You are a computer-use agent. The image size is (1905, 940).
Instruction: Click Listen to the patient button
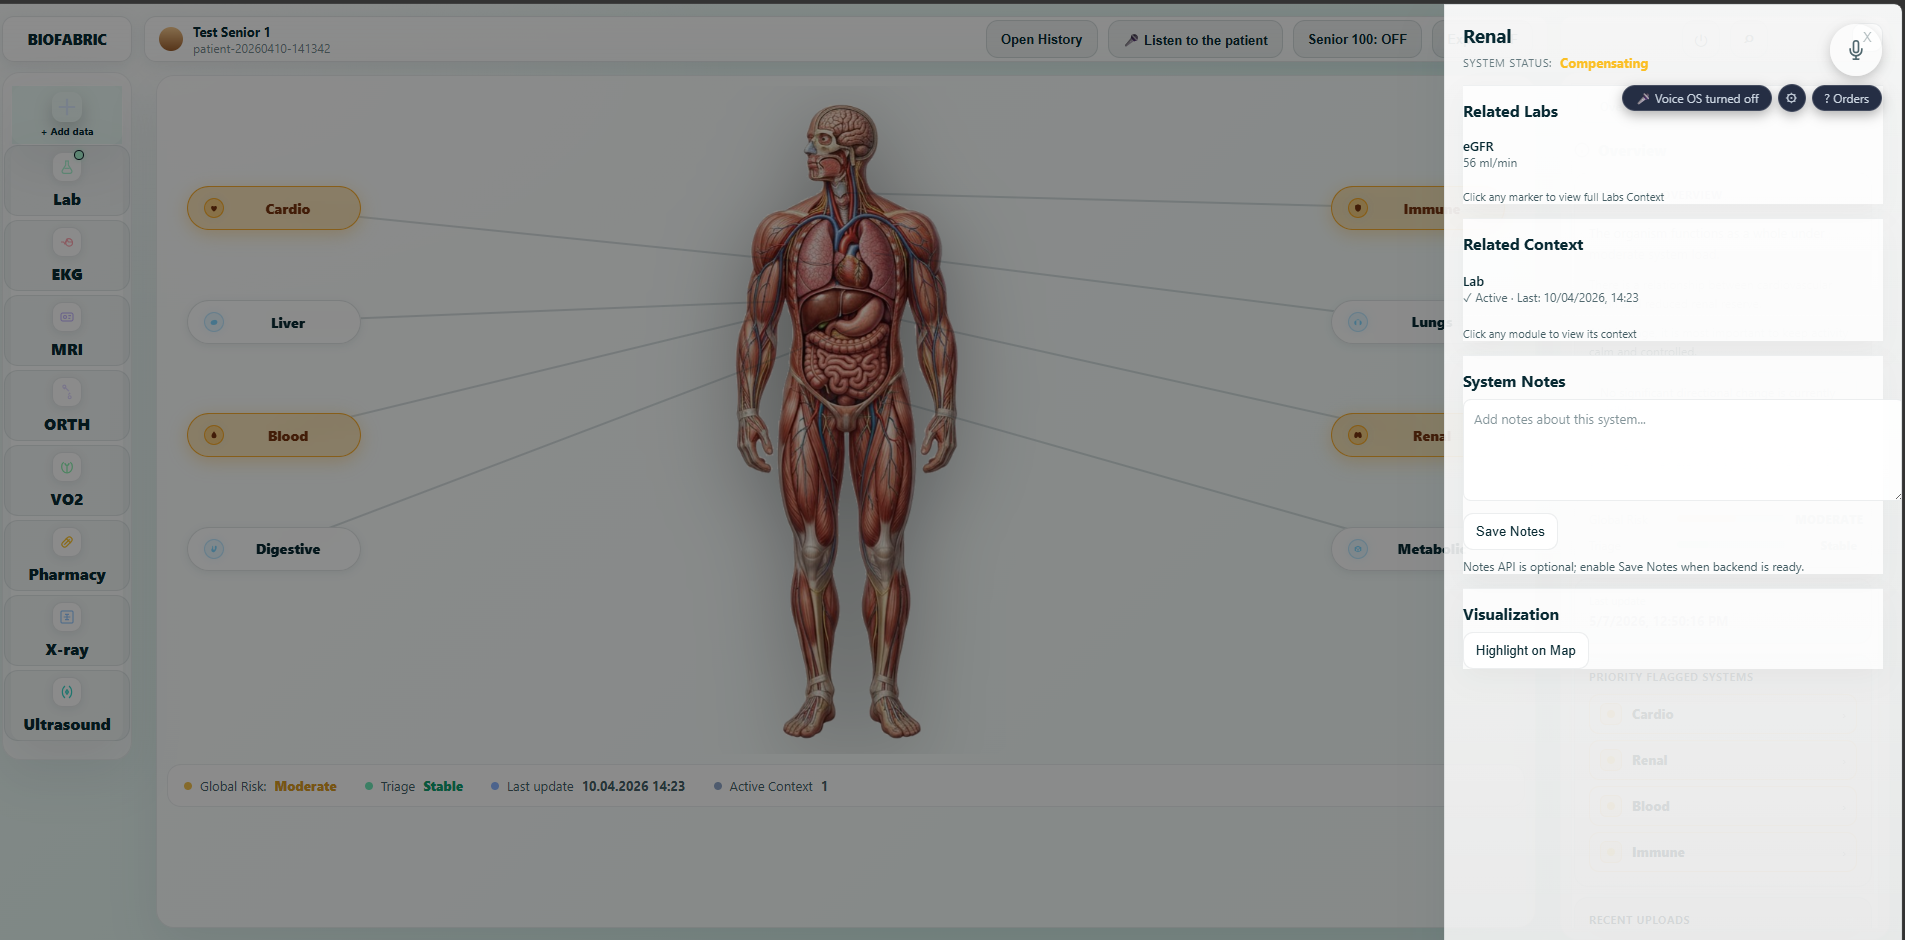[1195, 40]
